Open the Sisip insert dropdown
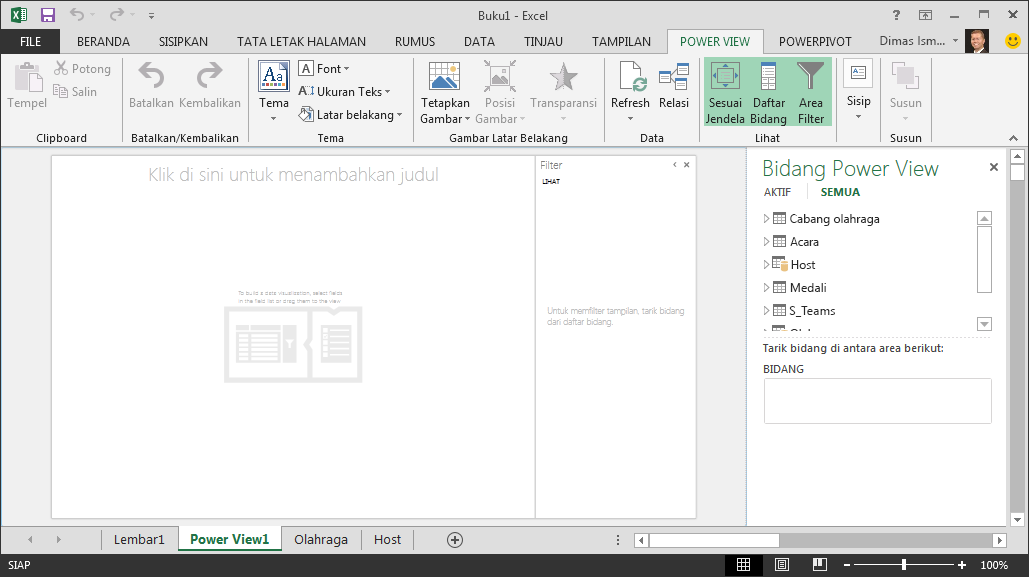1029x577 pixels. (858, 90)
